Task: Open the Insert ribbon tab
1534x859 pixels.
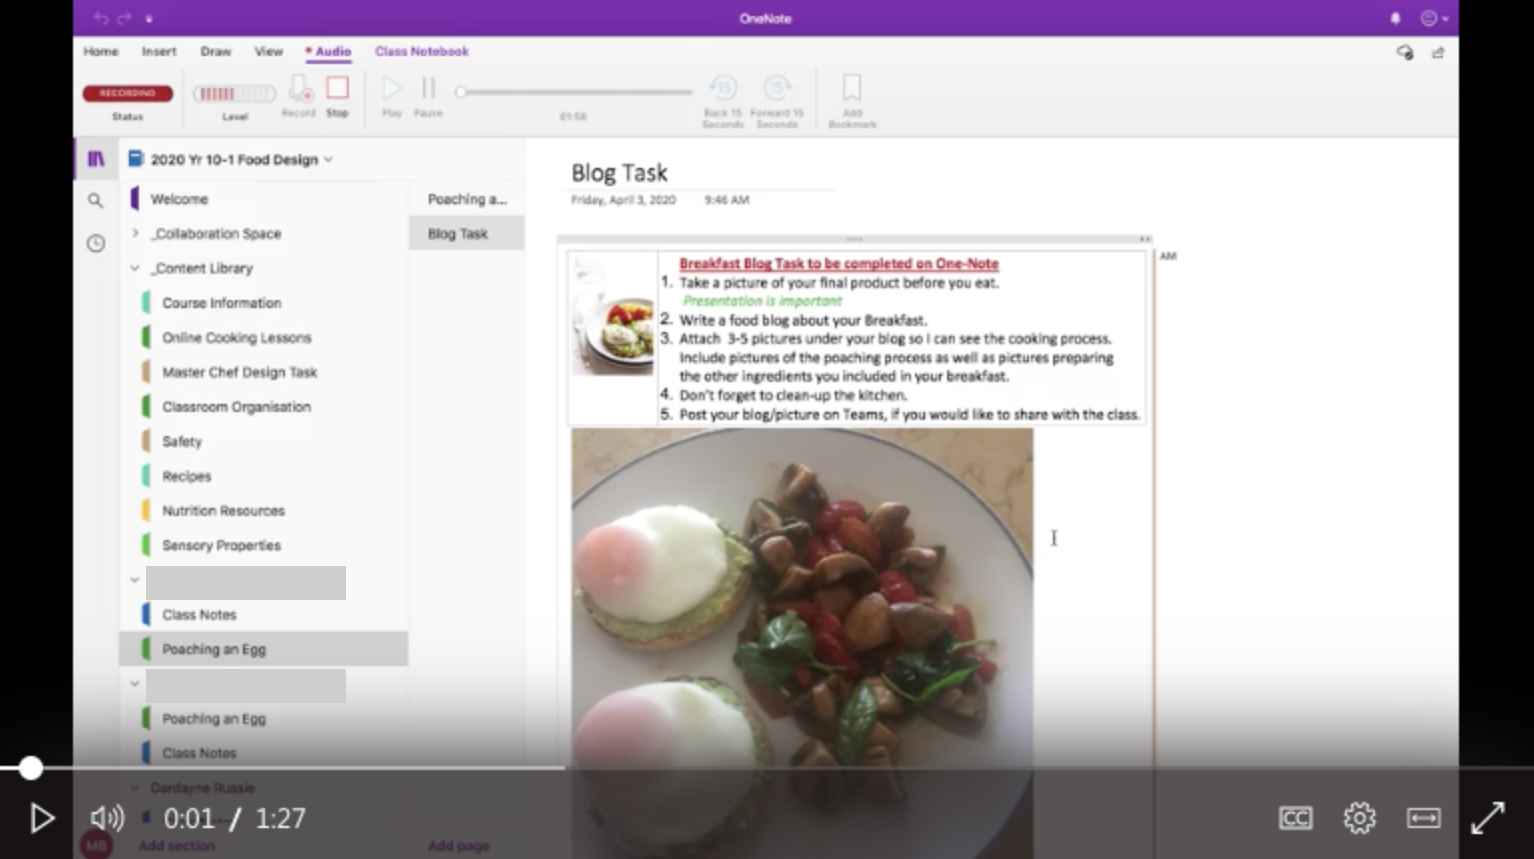Action: 159,51
